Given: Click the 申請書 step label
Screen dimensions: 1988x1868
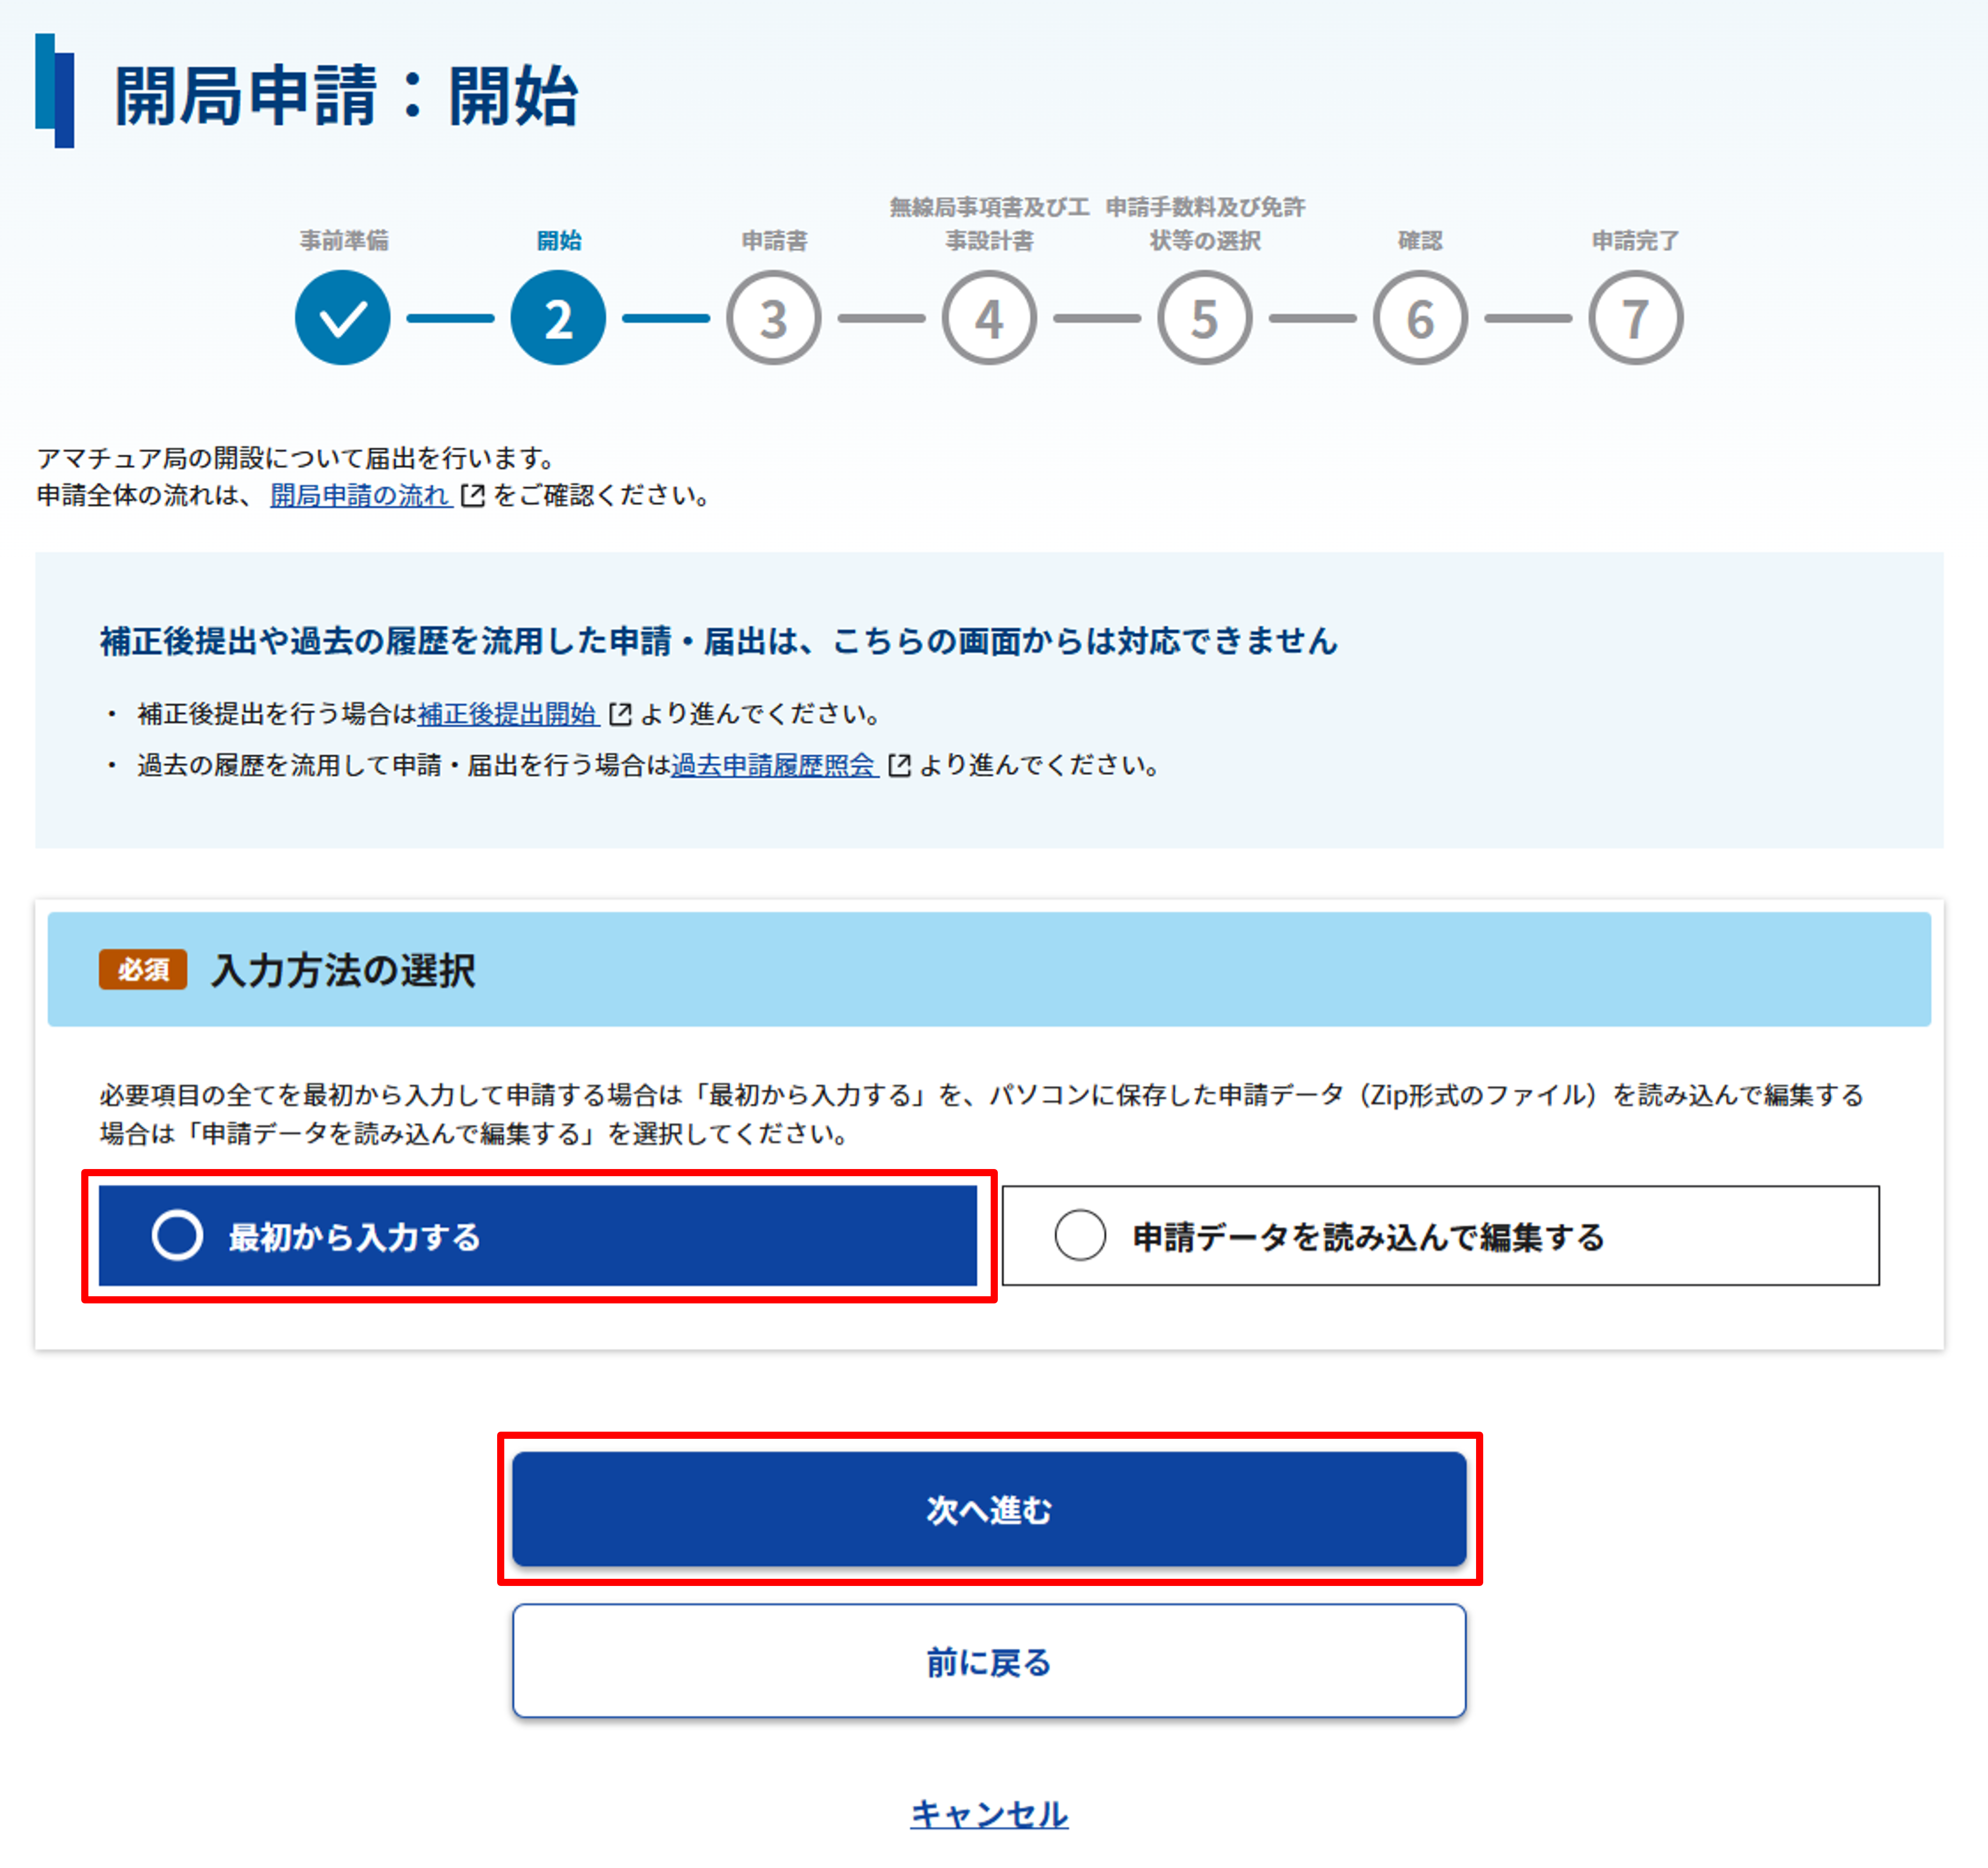Looking at the screenshot, I should [x=774, y=240].
